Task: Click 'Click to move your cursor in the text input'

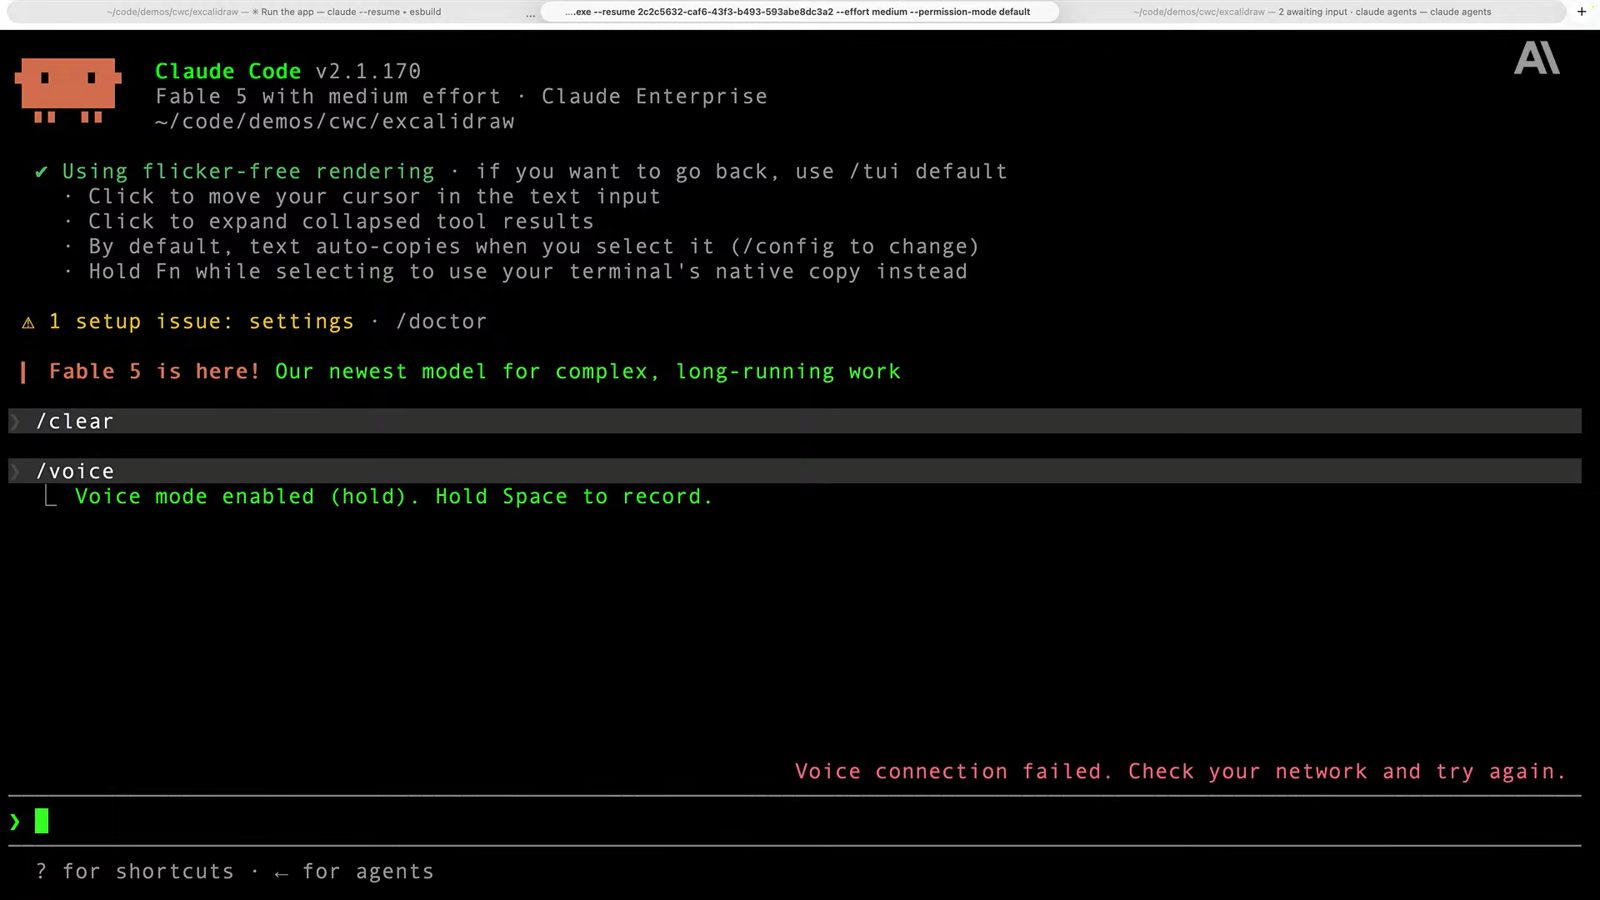Action: 374,197
